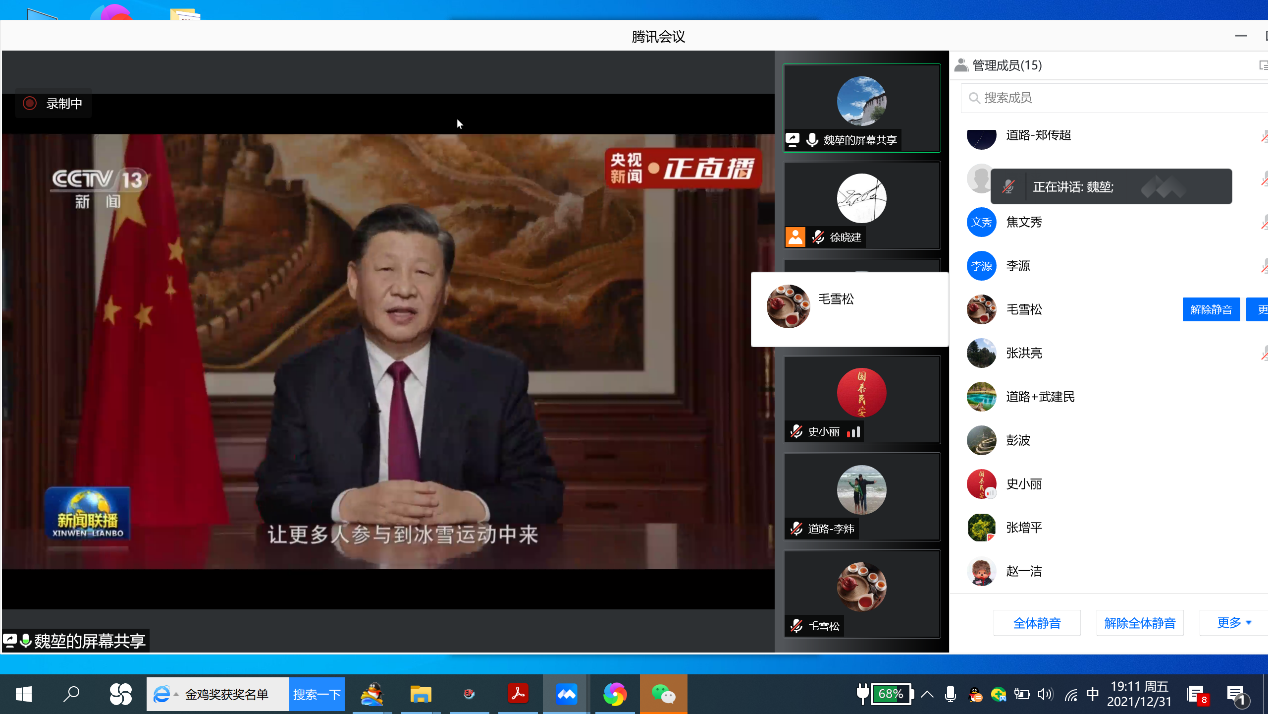Launch Adobe Acrobat from the taskbar
The height and width of the screenshot is (714, 1268).
[518, 694]
